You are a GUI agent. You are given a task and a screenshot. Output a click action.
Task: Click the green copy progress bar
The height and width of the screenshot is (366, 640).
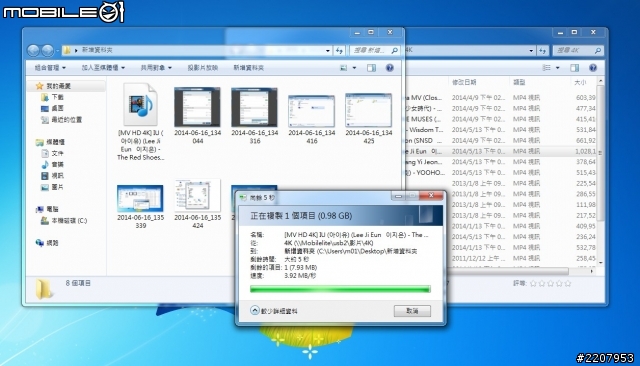point(340,289)
